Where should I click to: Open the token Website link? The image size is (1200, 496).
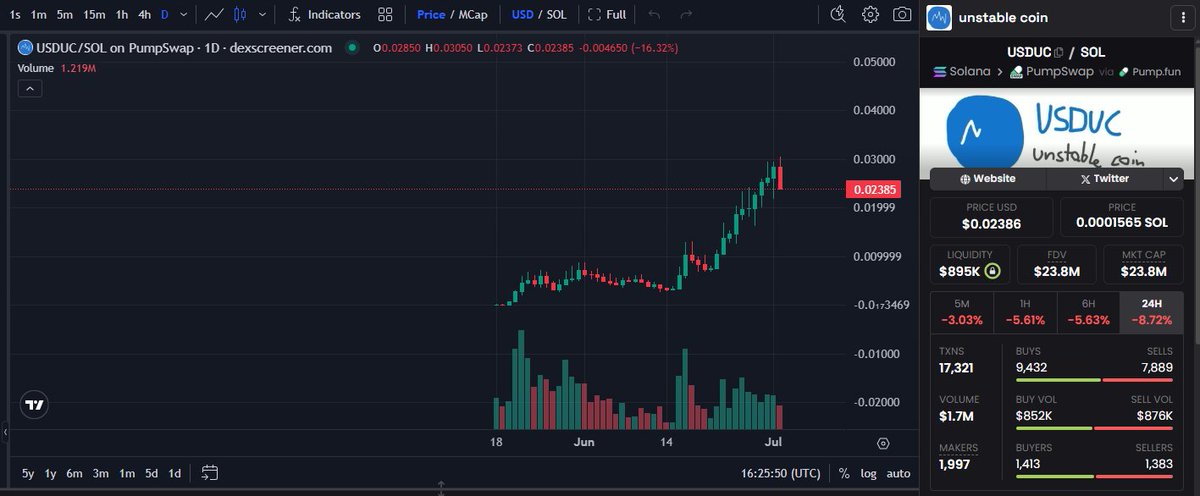coord(988,179)
